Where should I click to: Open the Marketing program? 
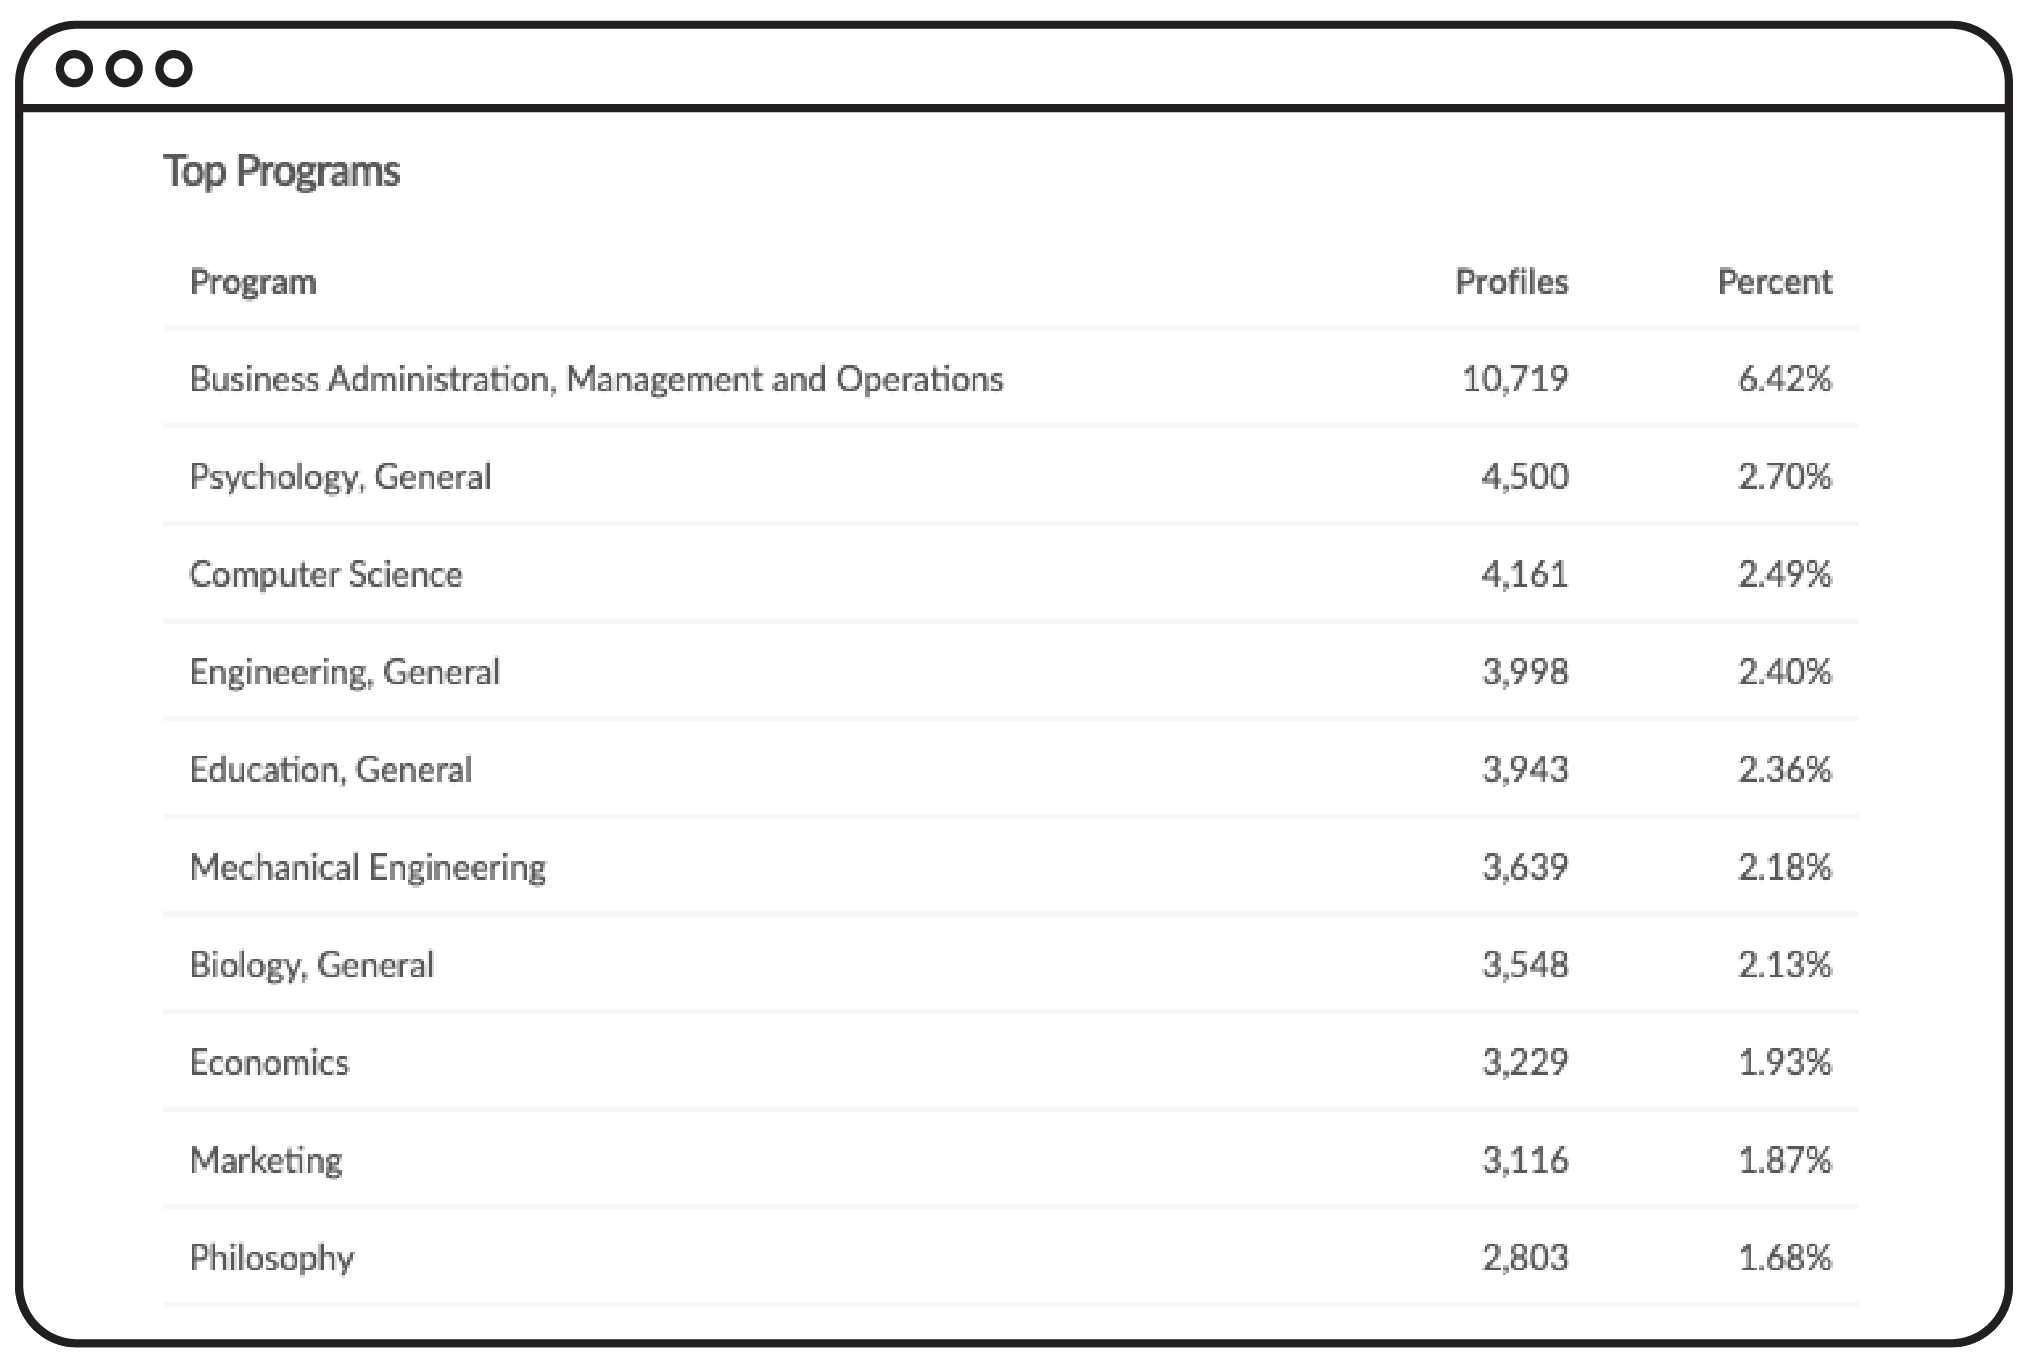point(266,1160)
